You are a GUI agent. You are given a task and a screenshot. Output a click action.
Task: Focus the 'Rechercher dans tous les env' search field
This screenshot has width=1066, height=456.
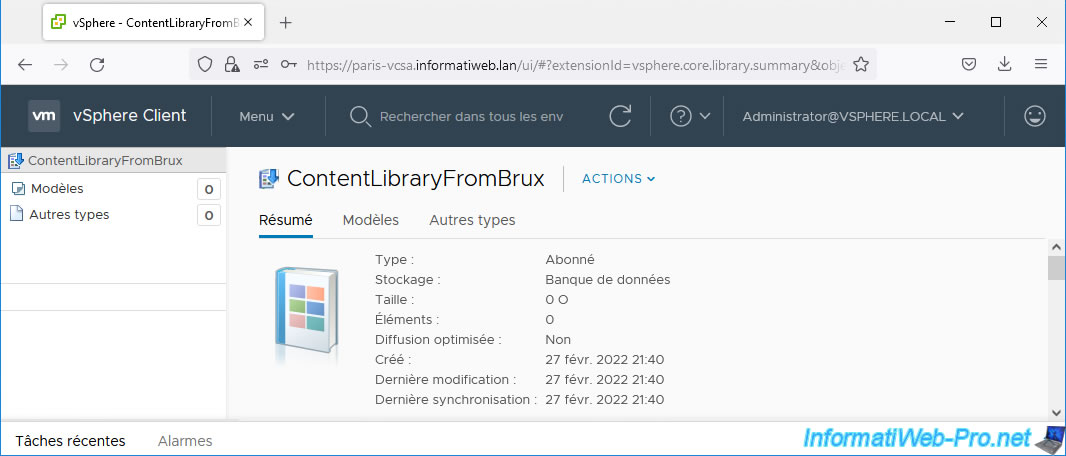471,116
